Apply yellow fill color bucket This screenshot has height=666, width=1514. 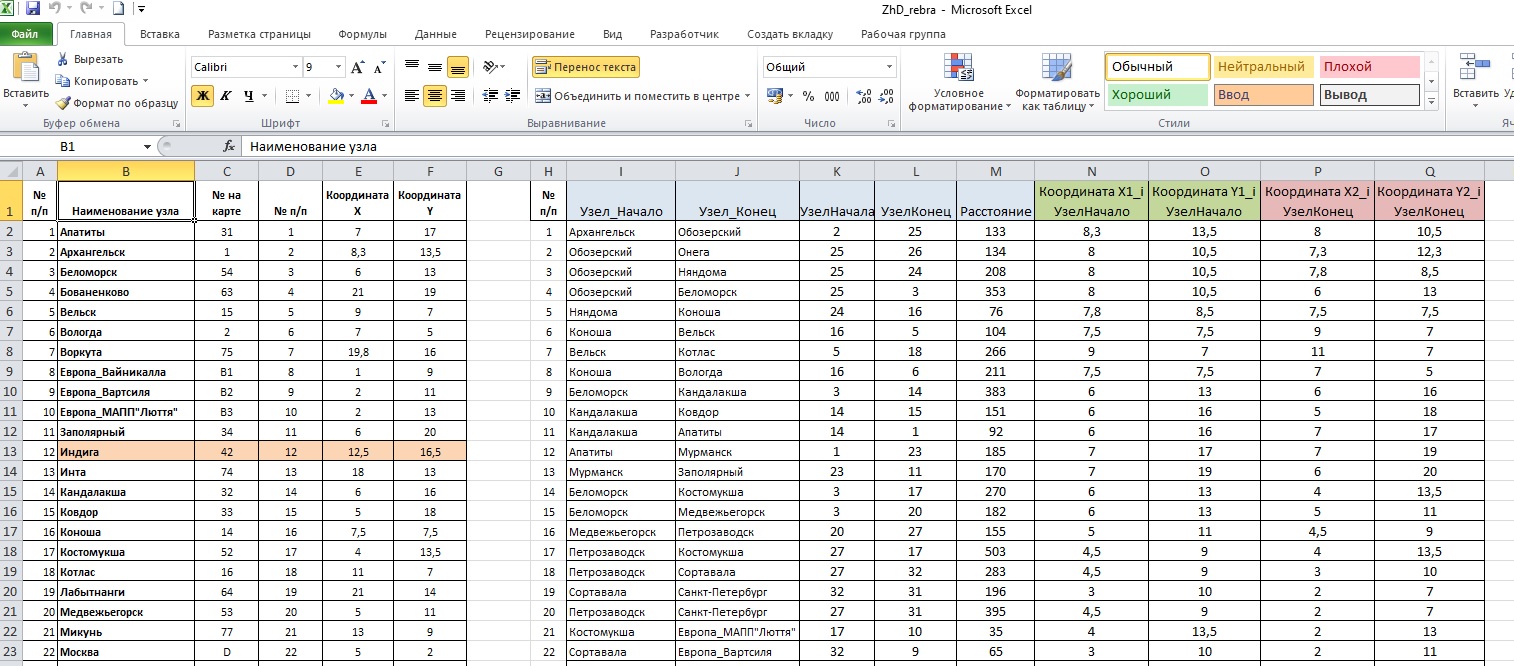(x=336, y=96)
